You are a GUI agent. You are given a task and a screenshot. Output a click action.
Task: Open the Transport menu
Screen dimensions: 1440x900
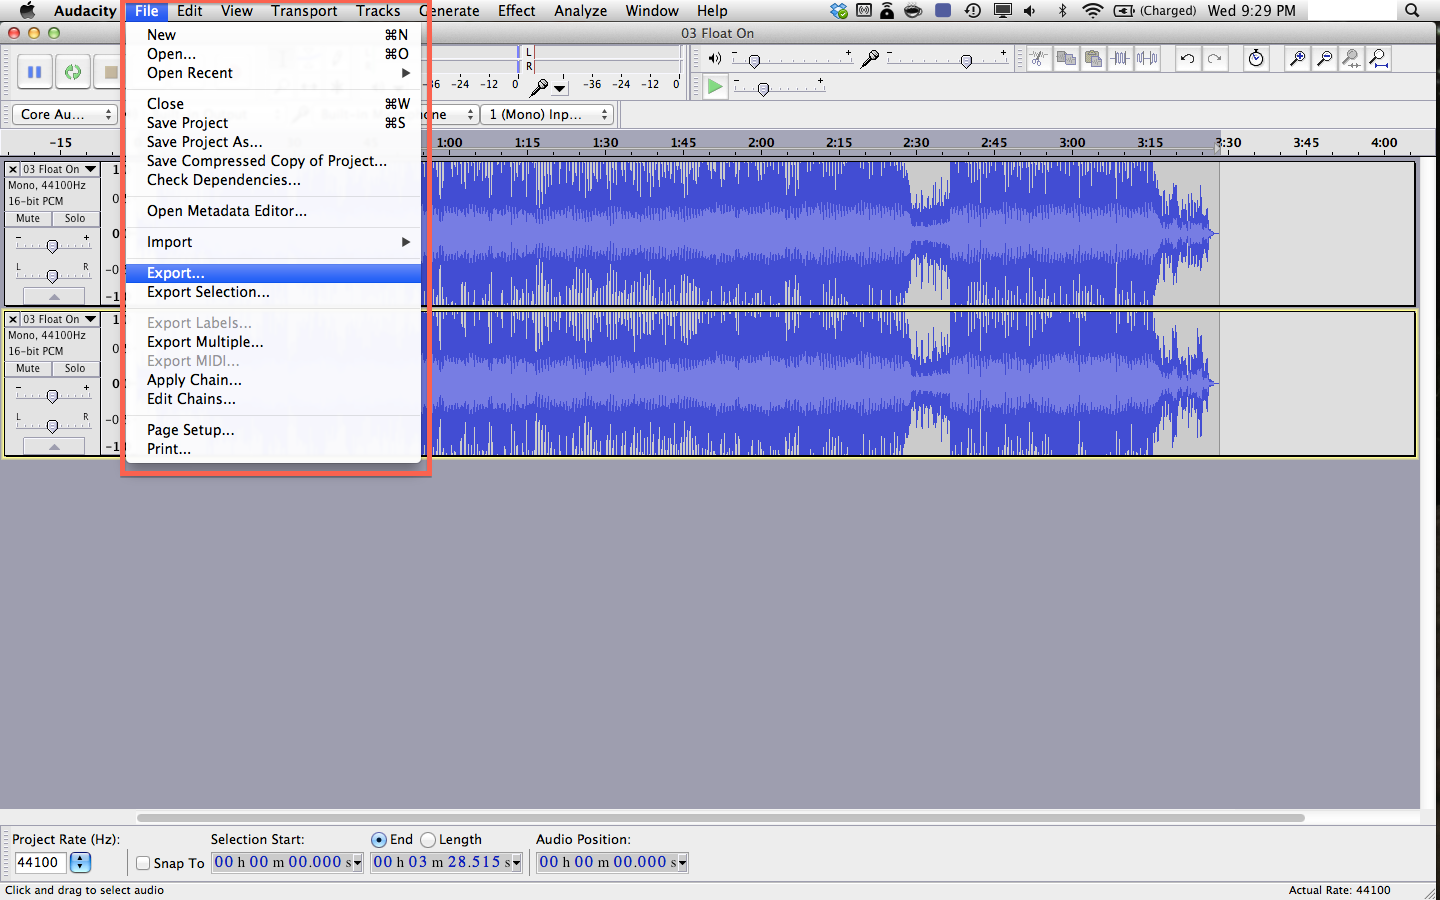[x=304, y=11]
